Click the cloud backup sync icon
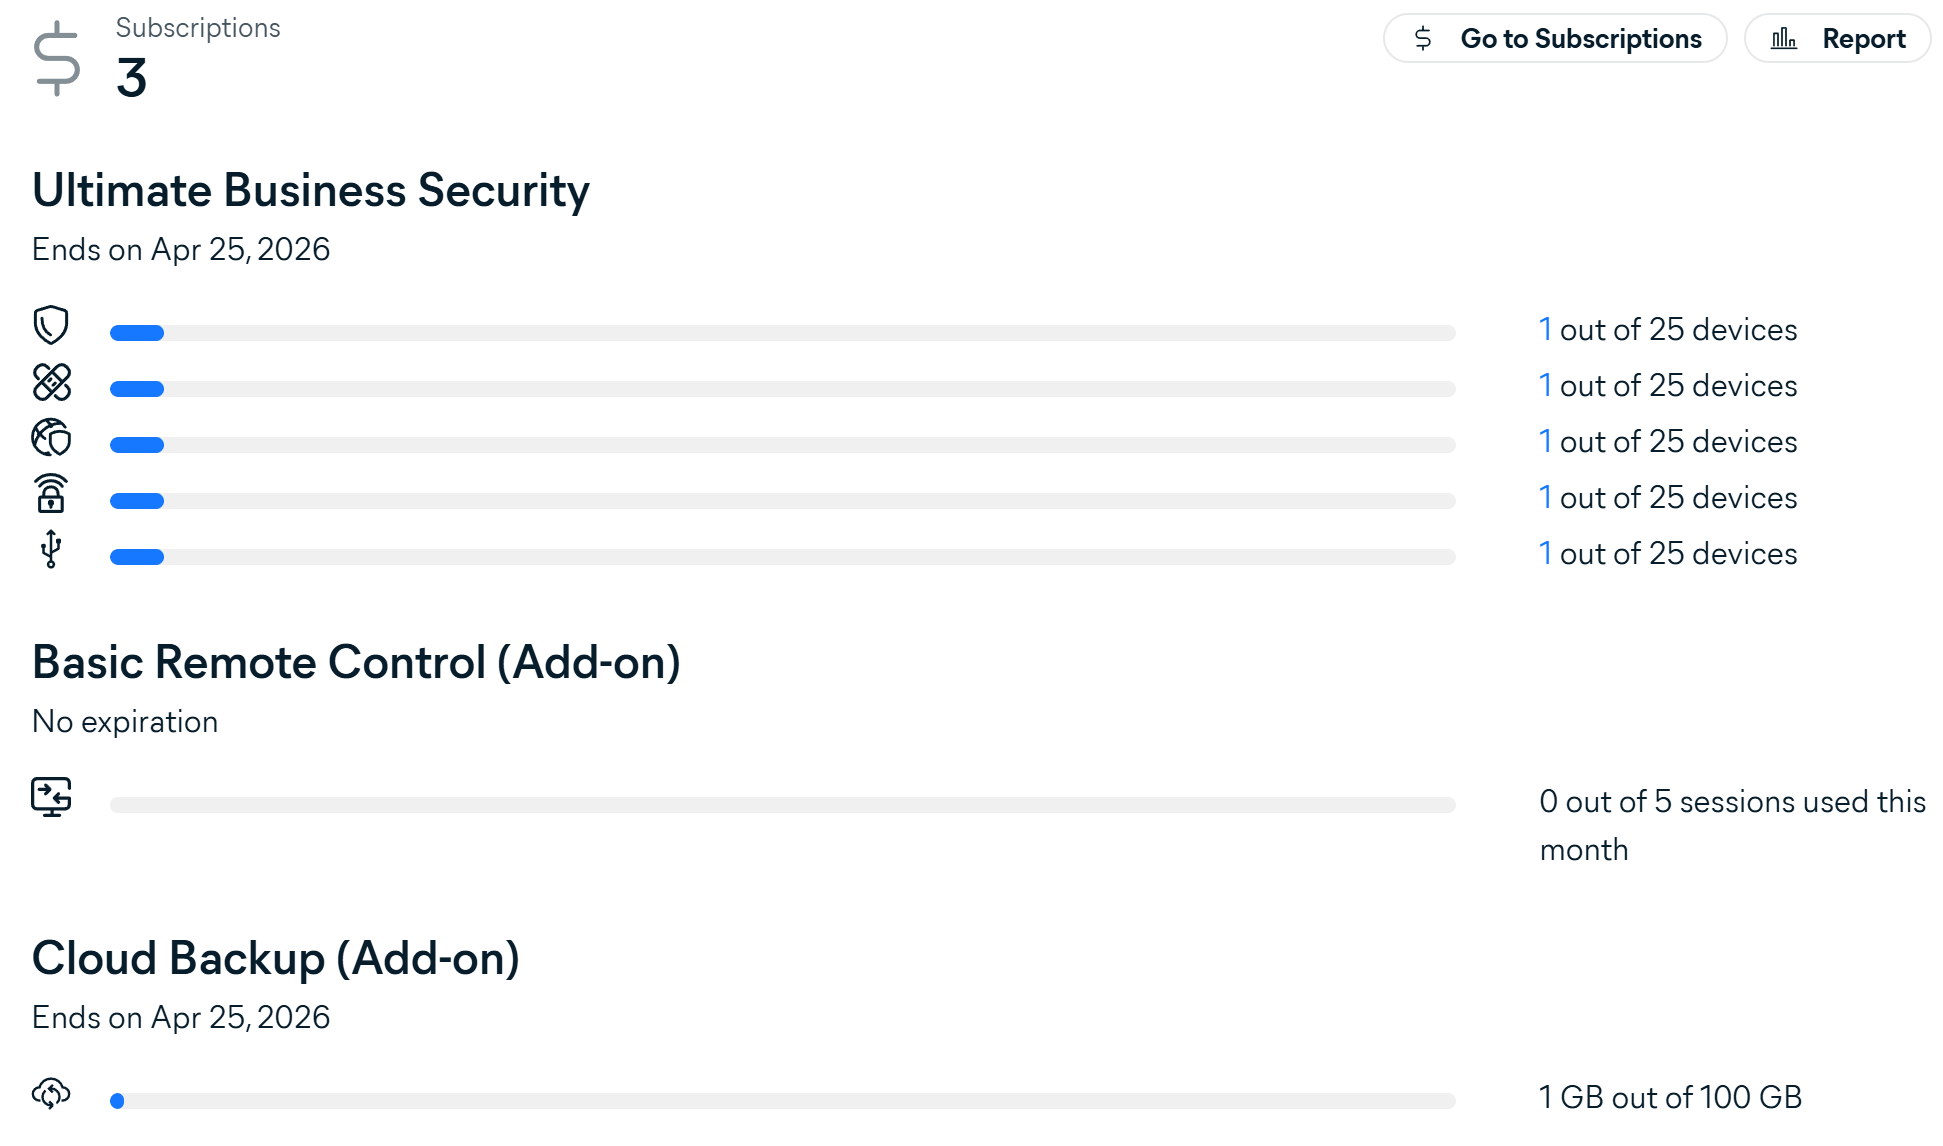The image size is (1943, 1146). (x=51, y=1093)
